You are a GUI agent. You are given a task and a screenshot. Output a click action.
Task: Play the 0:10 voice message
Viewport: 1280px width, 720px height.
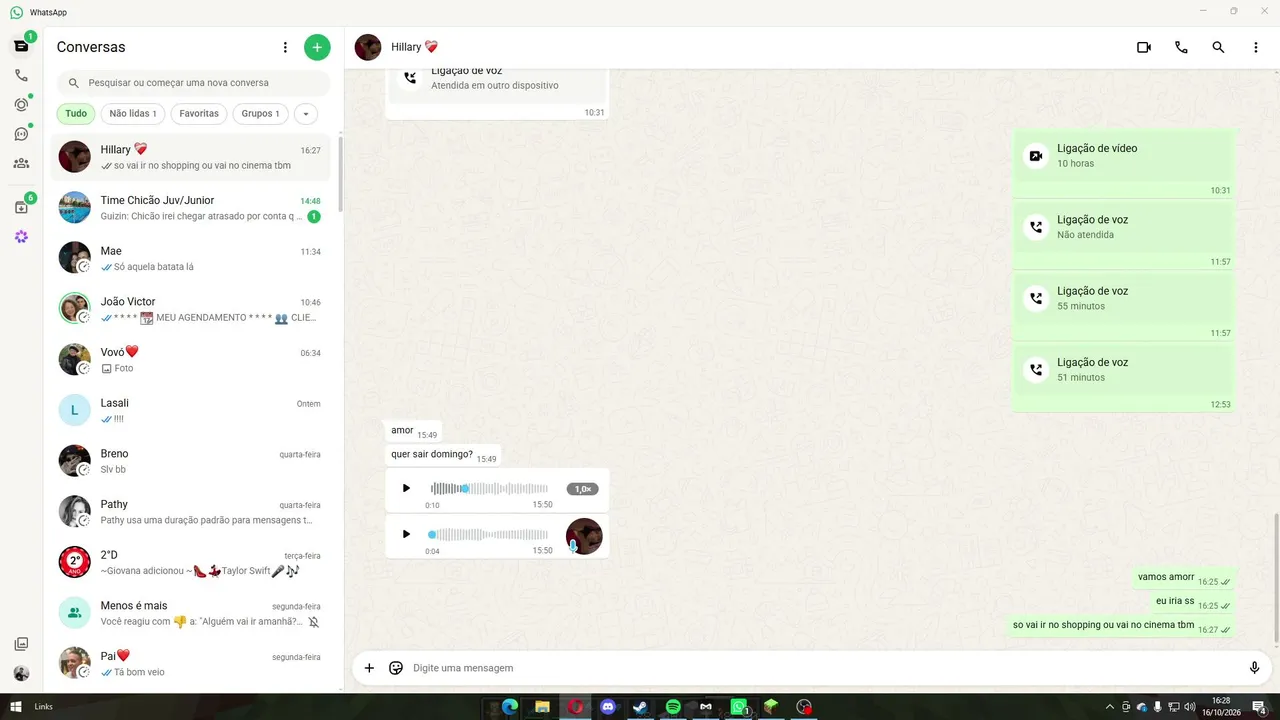[406, 488]
